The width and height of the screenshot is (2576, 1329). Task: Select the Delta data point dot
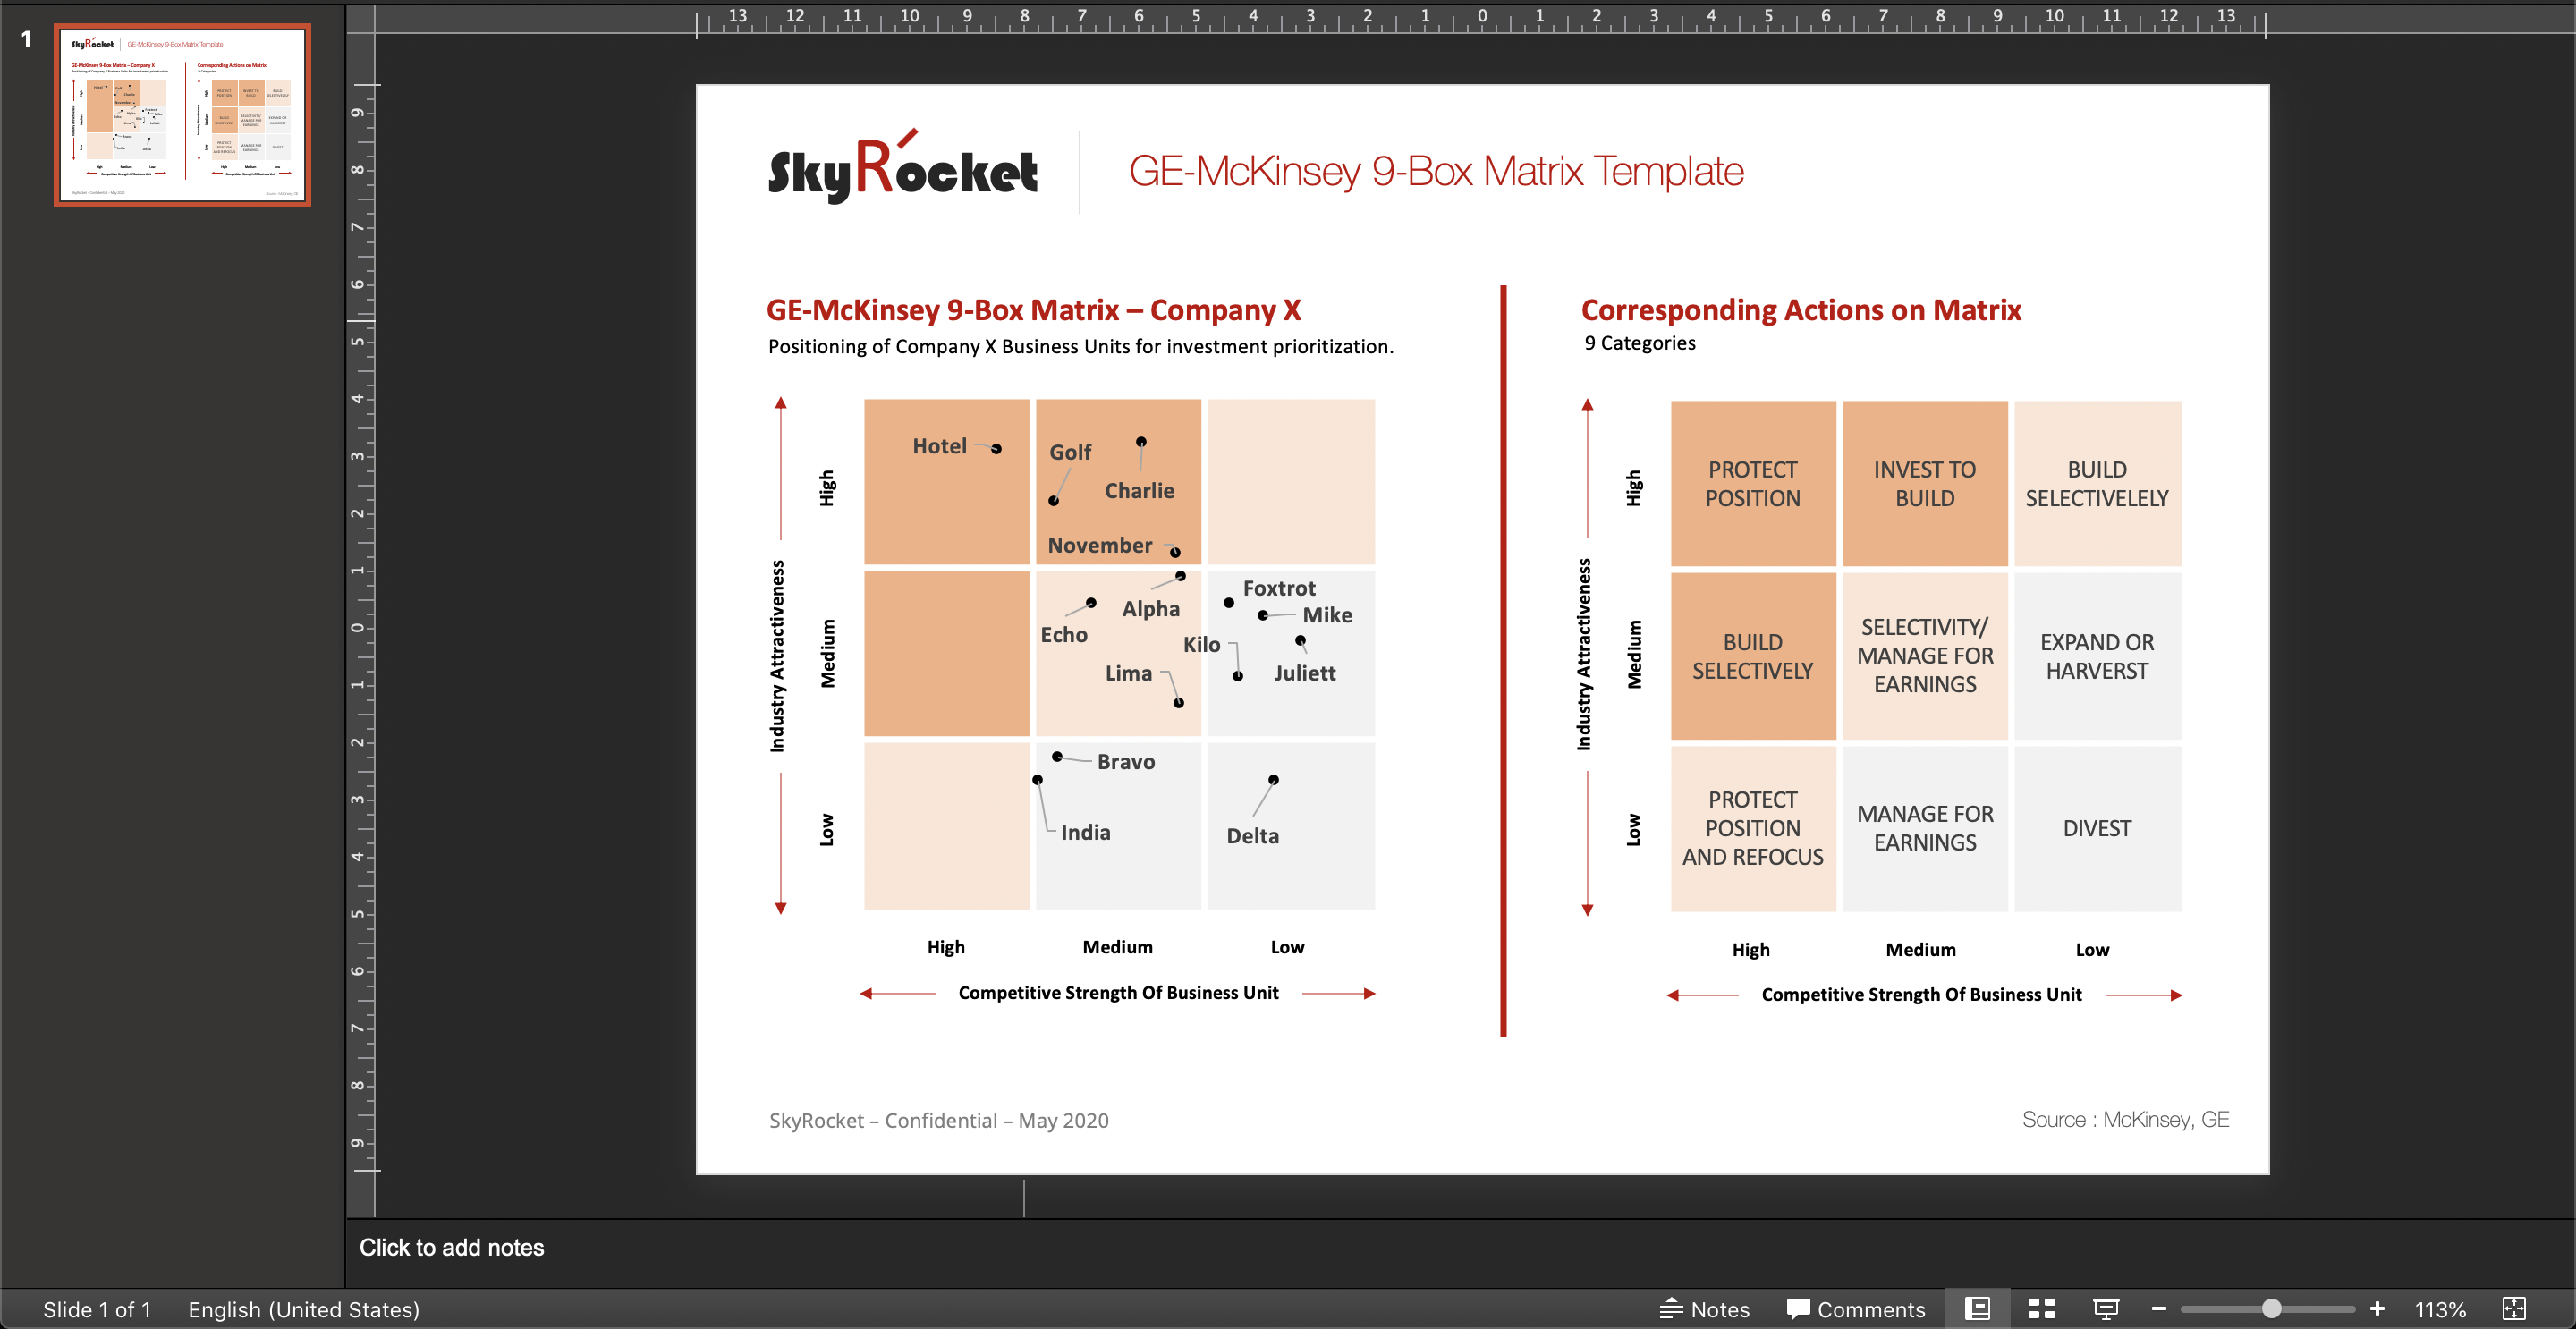point(1273,780)
